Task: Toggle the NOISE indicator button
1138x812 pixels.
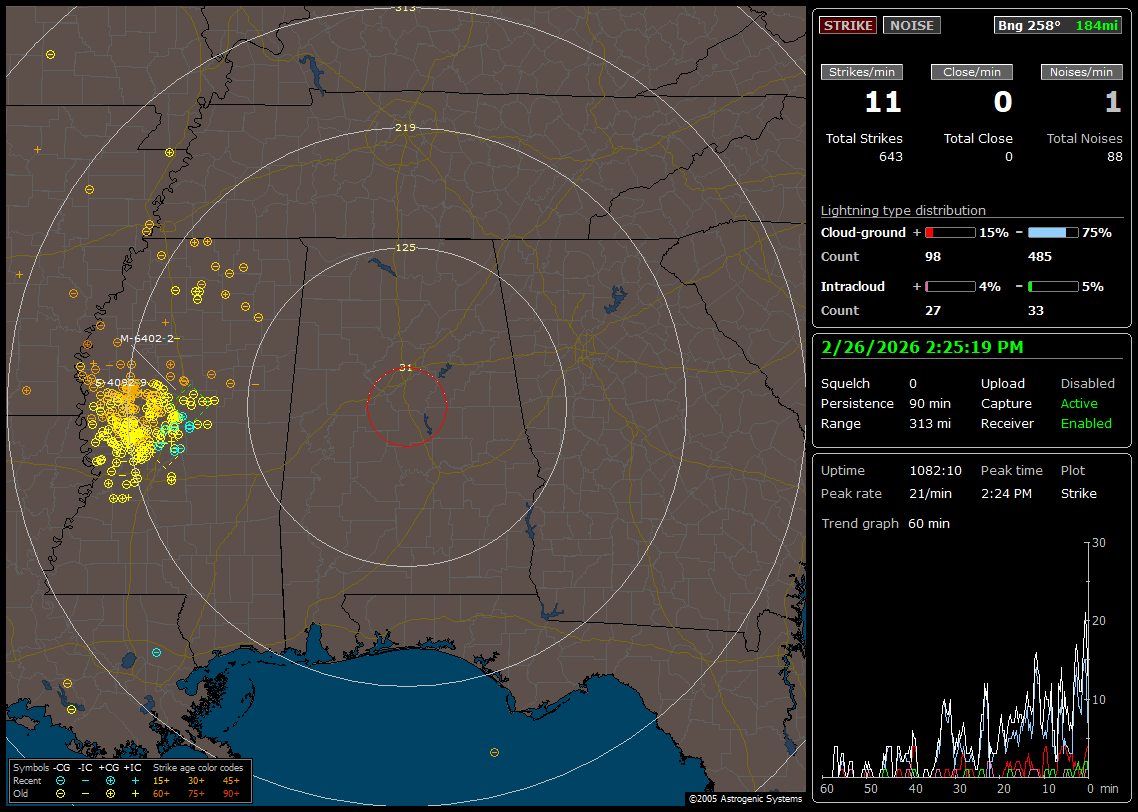Action: click(x=911, y=25)
